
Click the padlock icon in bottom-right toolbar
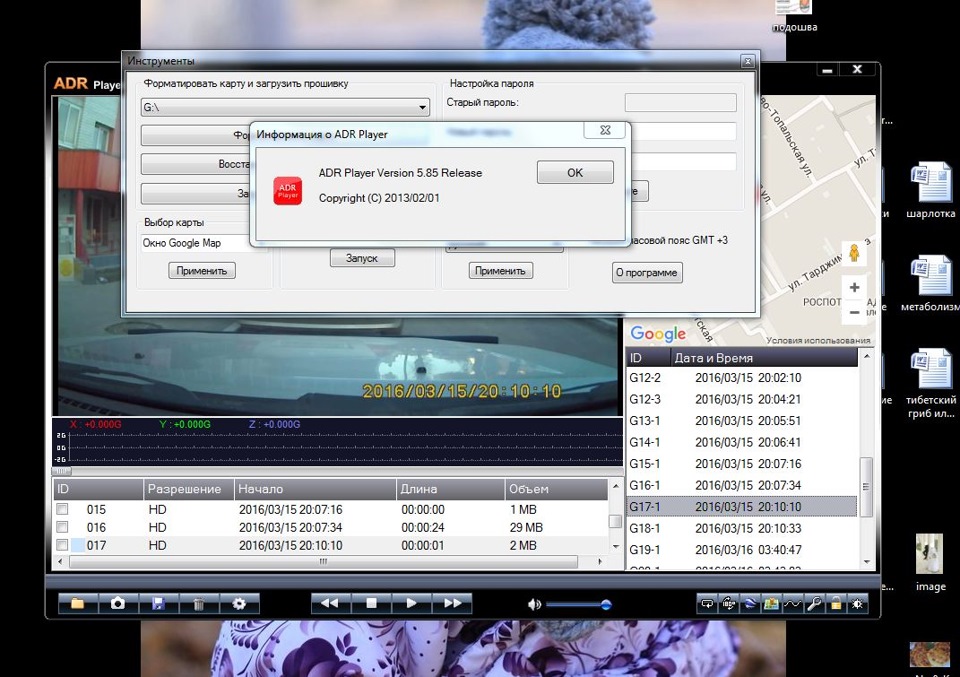(x=836, y=604)
